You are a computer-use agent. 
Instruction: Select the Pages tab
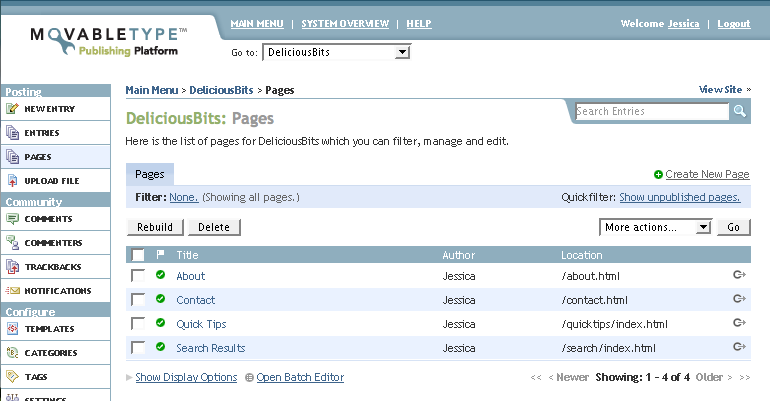coord(150,174)
